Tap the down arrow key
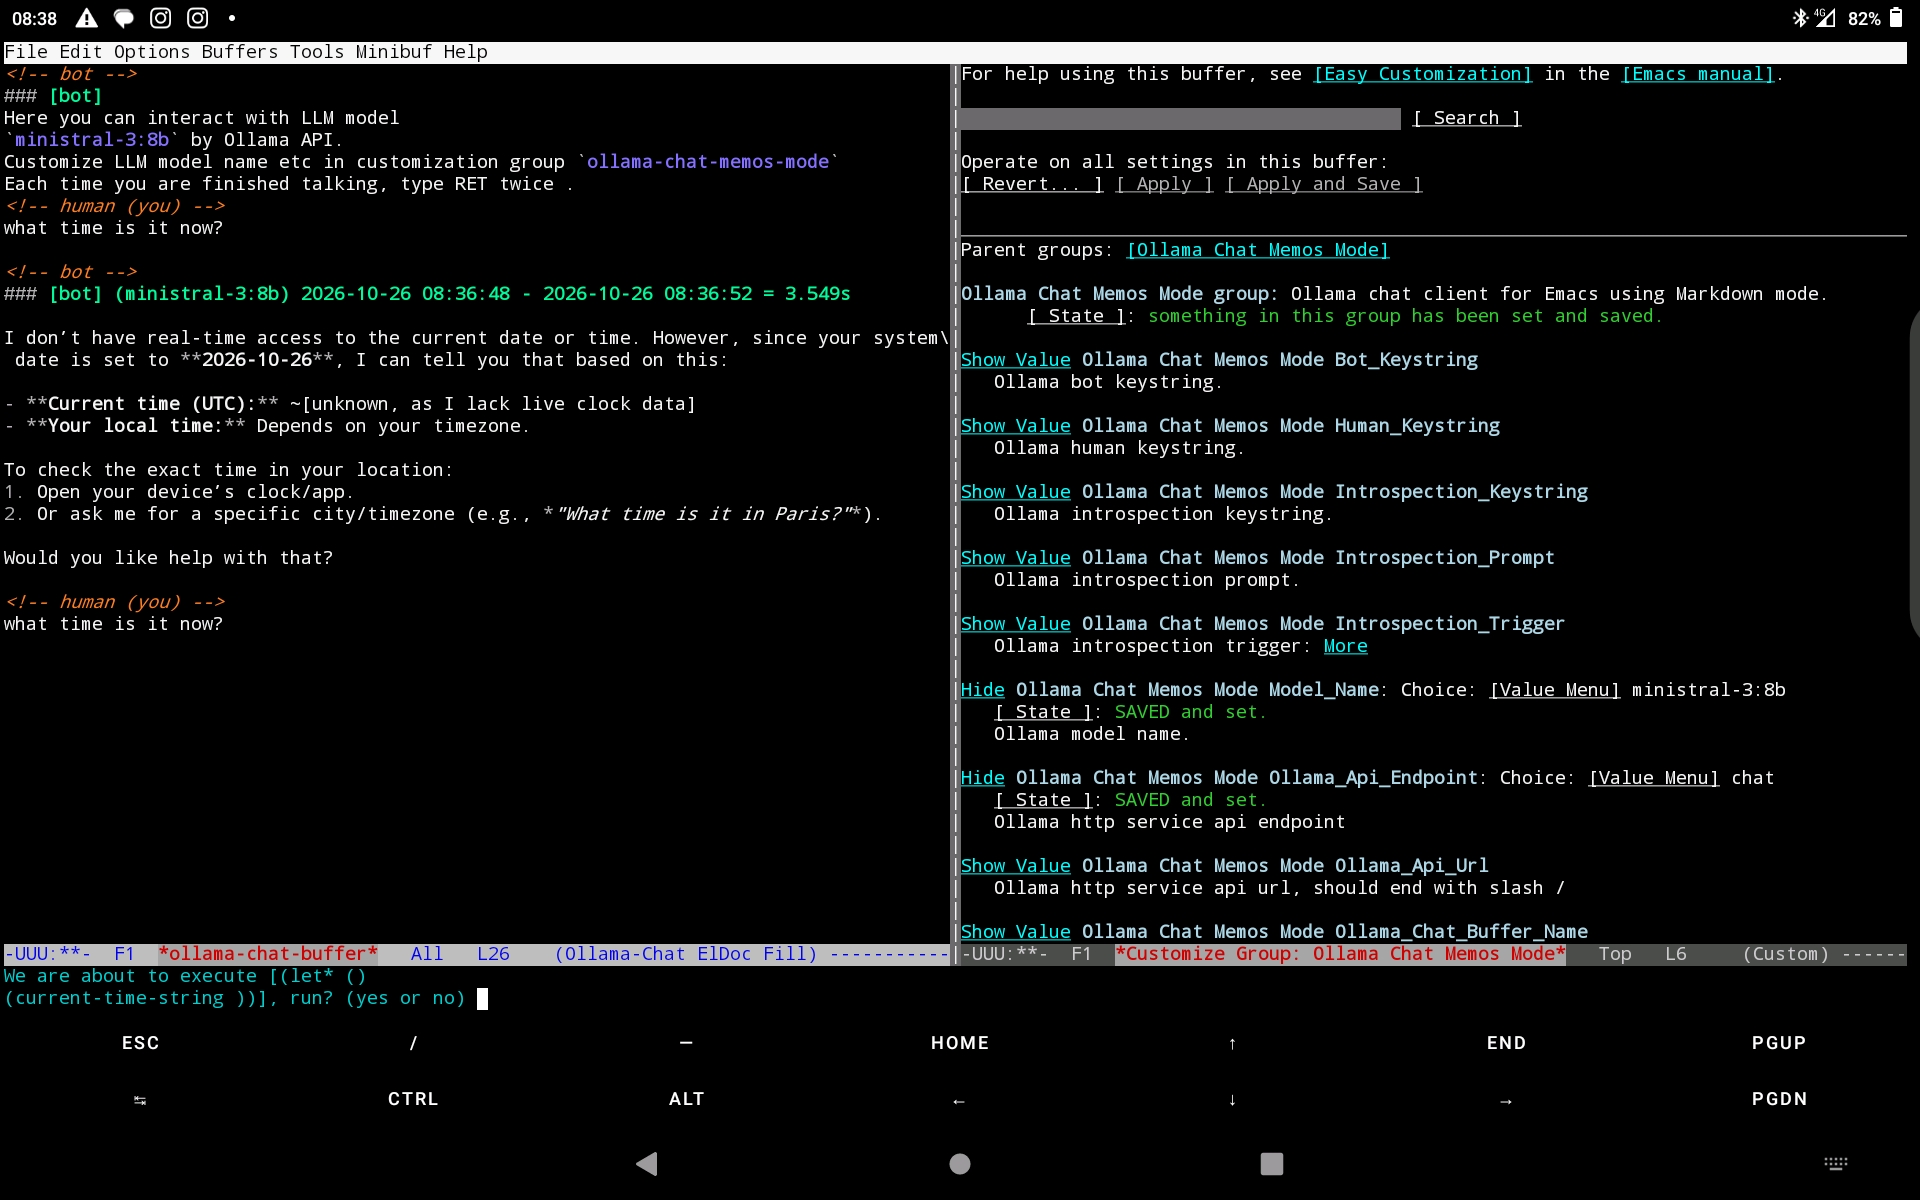Viewport: 1920px width, 1200px height. (x=1232, y=1099)
